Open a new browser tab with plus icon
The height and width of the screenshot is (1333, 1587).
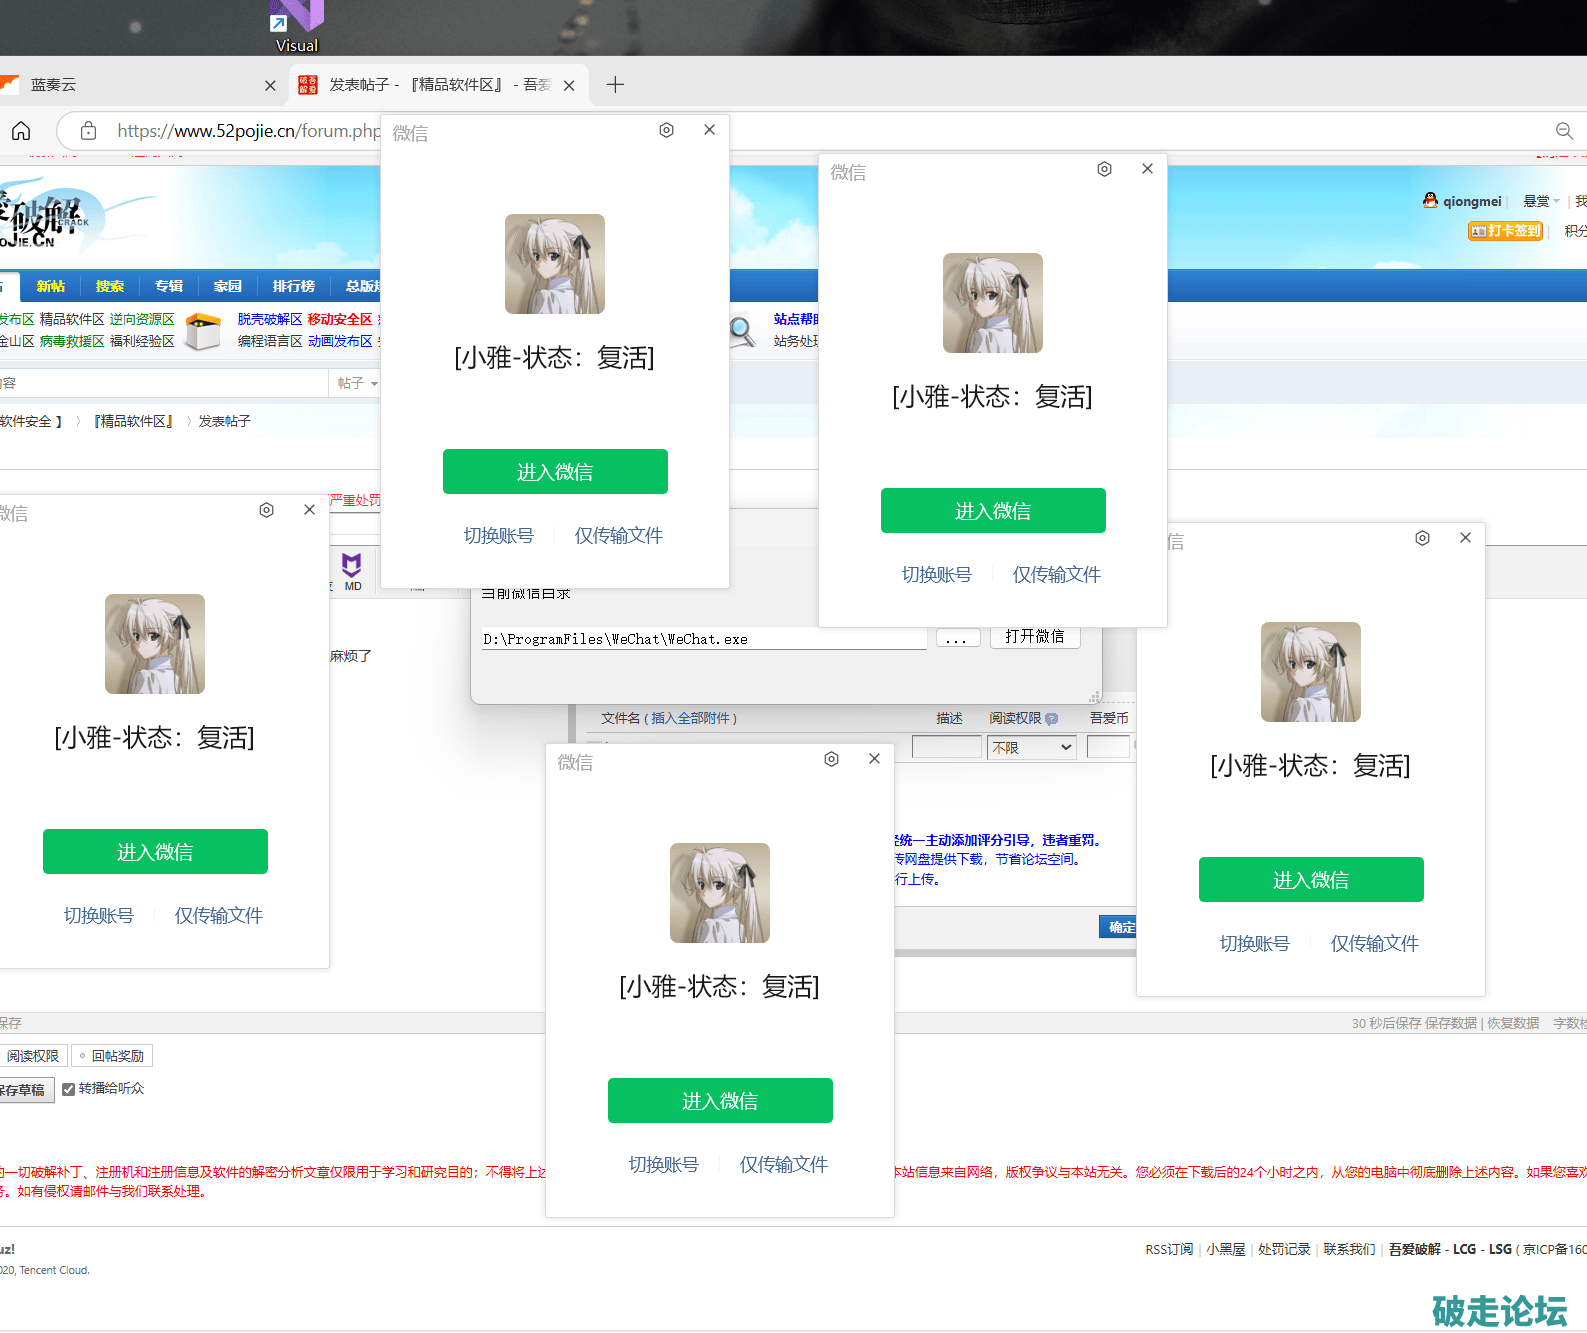tap(615, 85)
